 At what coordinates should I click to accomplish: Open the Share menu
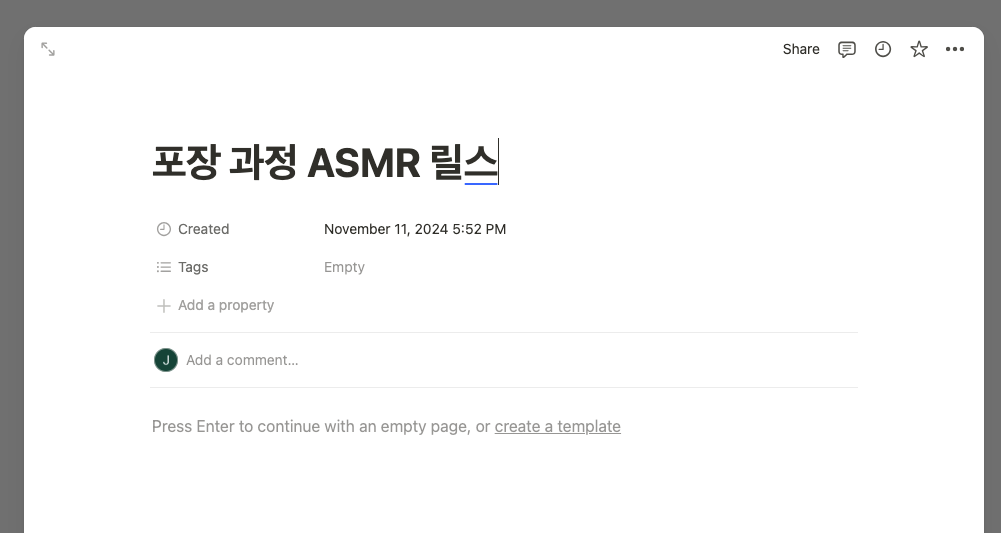(x=801, y=49)
